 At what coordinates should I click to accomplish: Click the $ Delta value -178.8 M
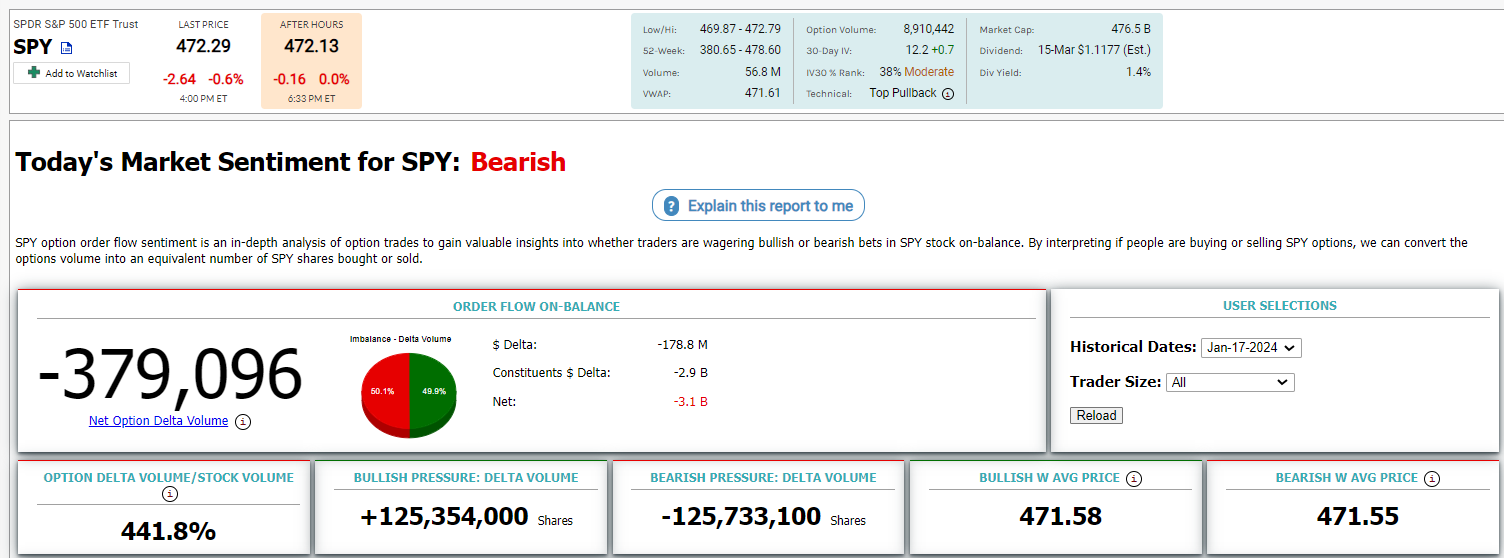[683, 345]
